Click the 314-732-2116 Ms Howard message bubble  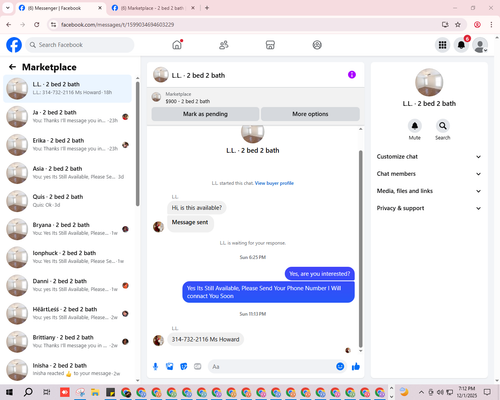pyautogui.click(x=205, y=339)
